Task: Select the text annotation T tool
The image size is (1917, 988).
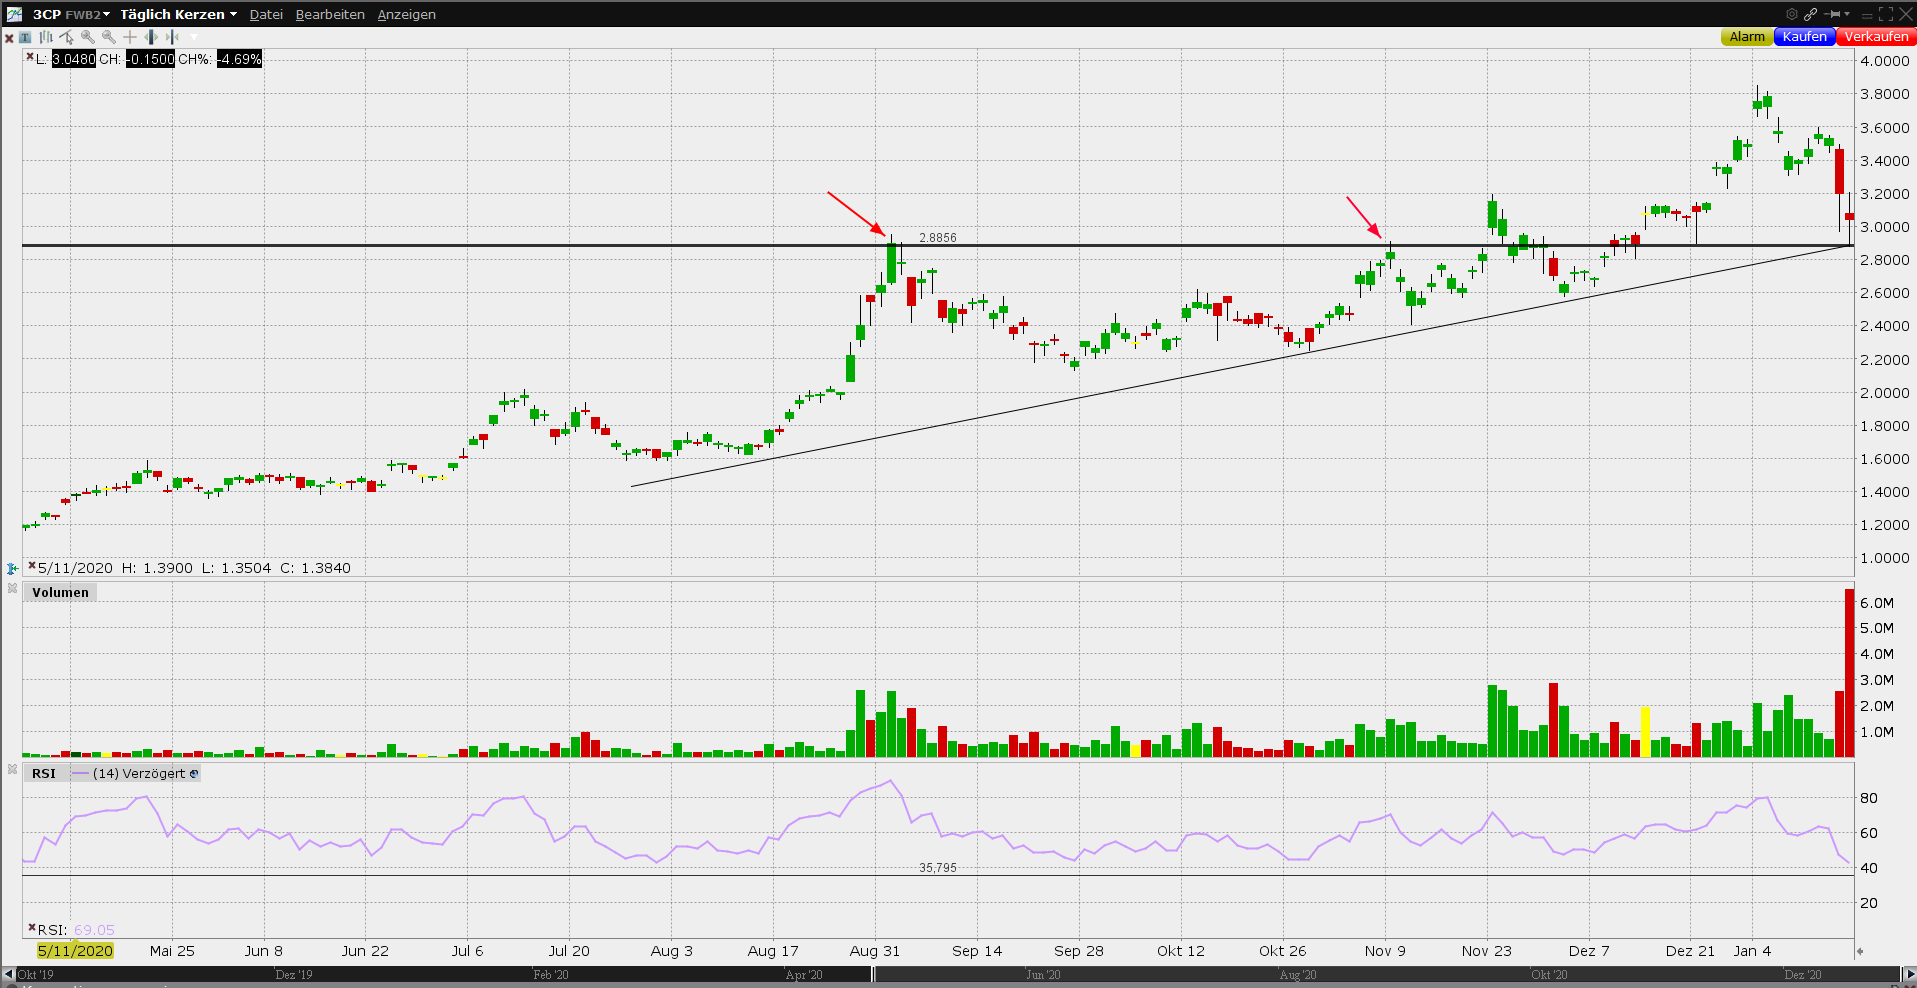Action: [x=26, y=38]
